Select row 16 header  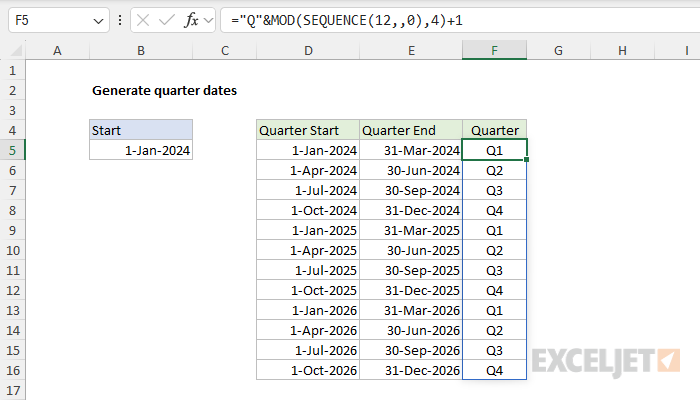click(12, 371)
